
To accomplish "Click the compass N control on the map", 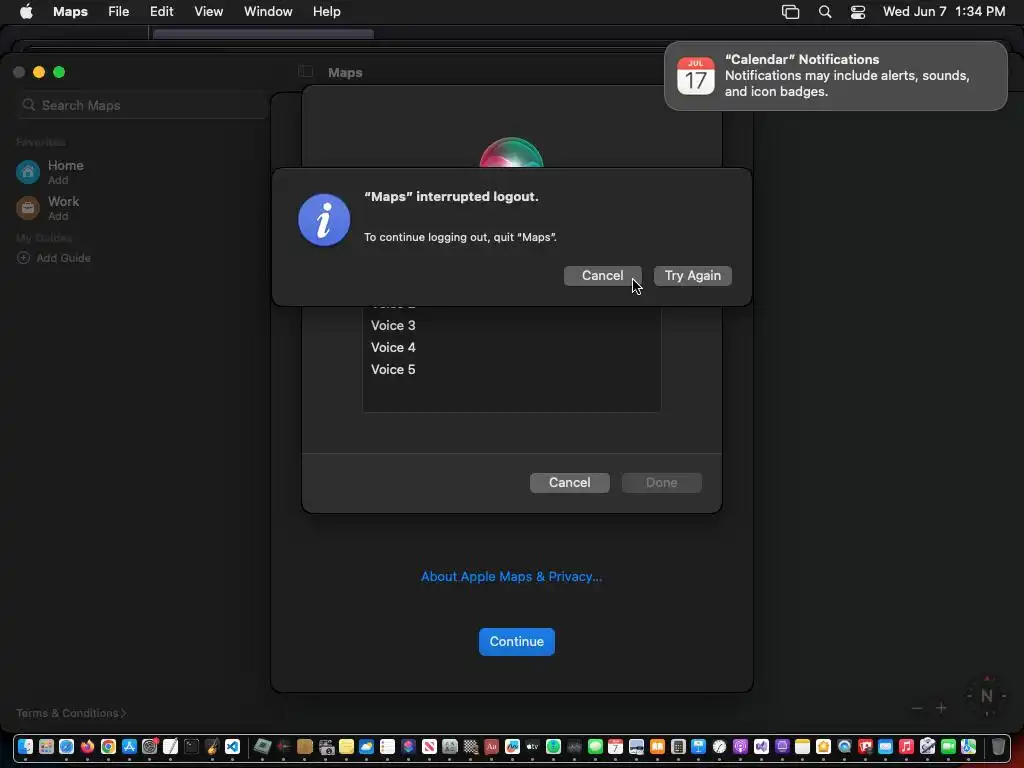I will coord(986,696).
